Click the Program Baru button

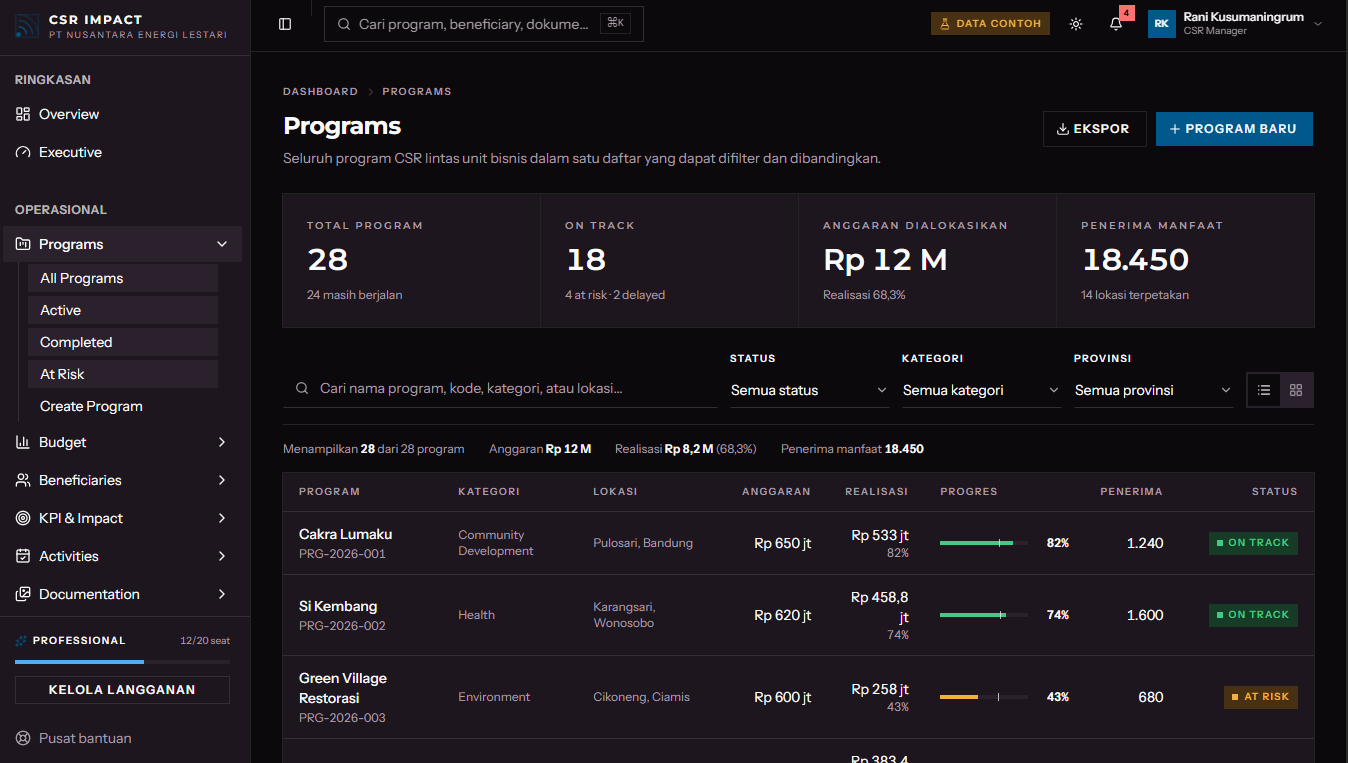point(1234,129)
